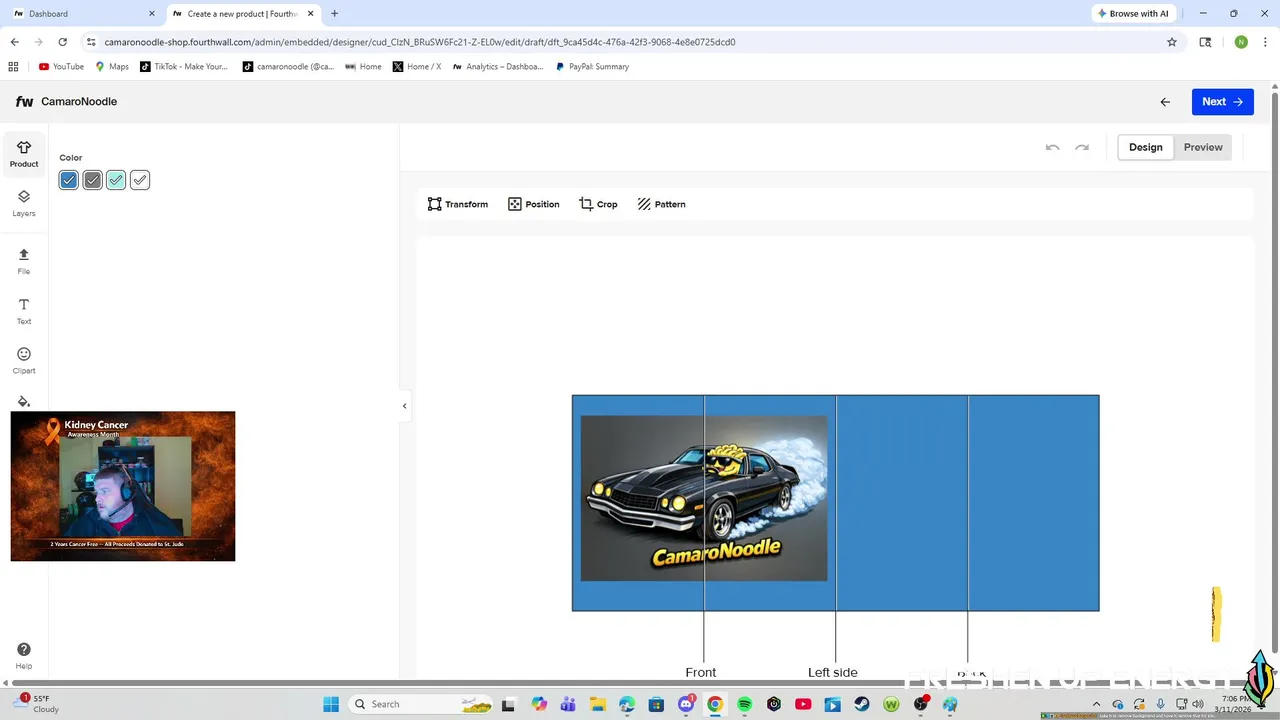Viewport: 1280px width, 720px height.
Task: Open the YouTube bookmark
Action: (61, 67)
